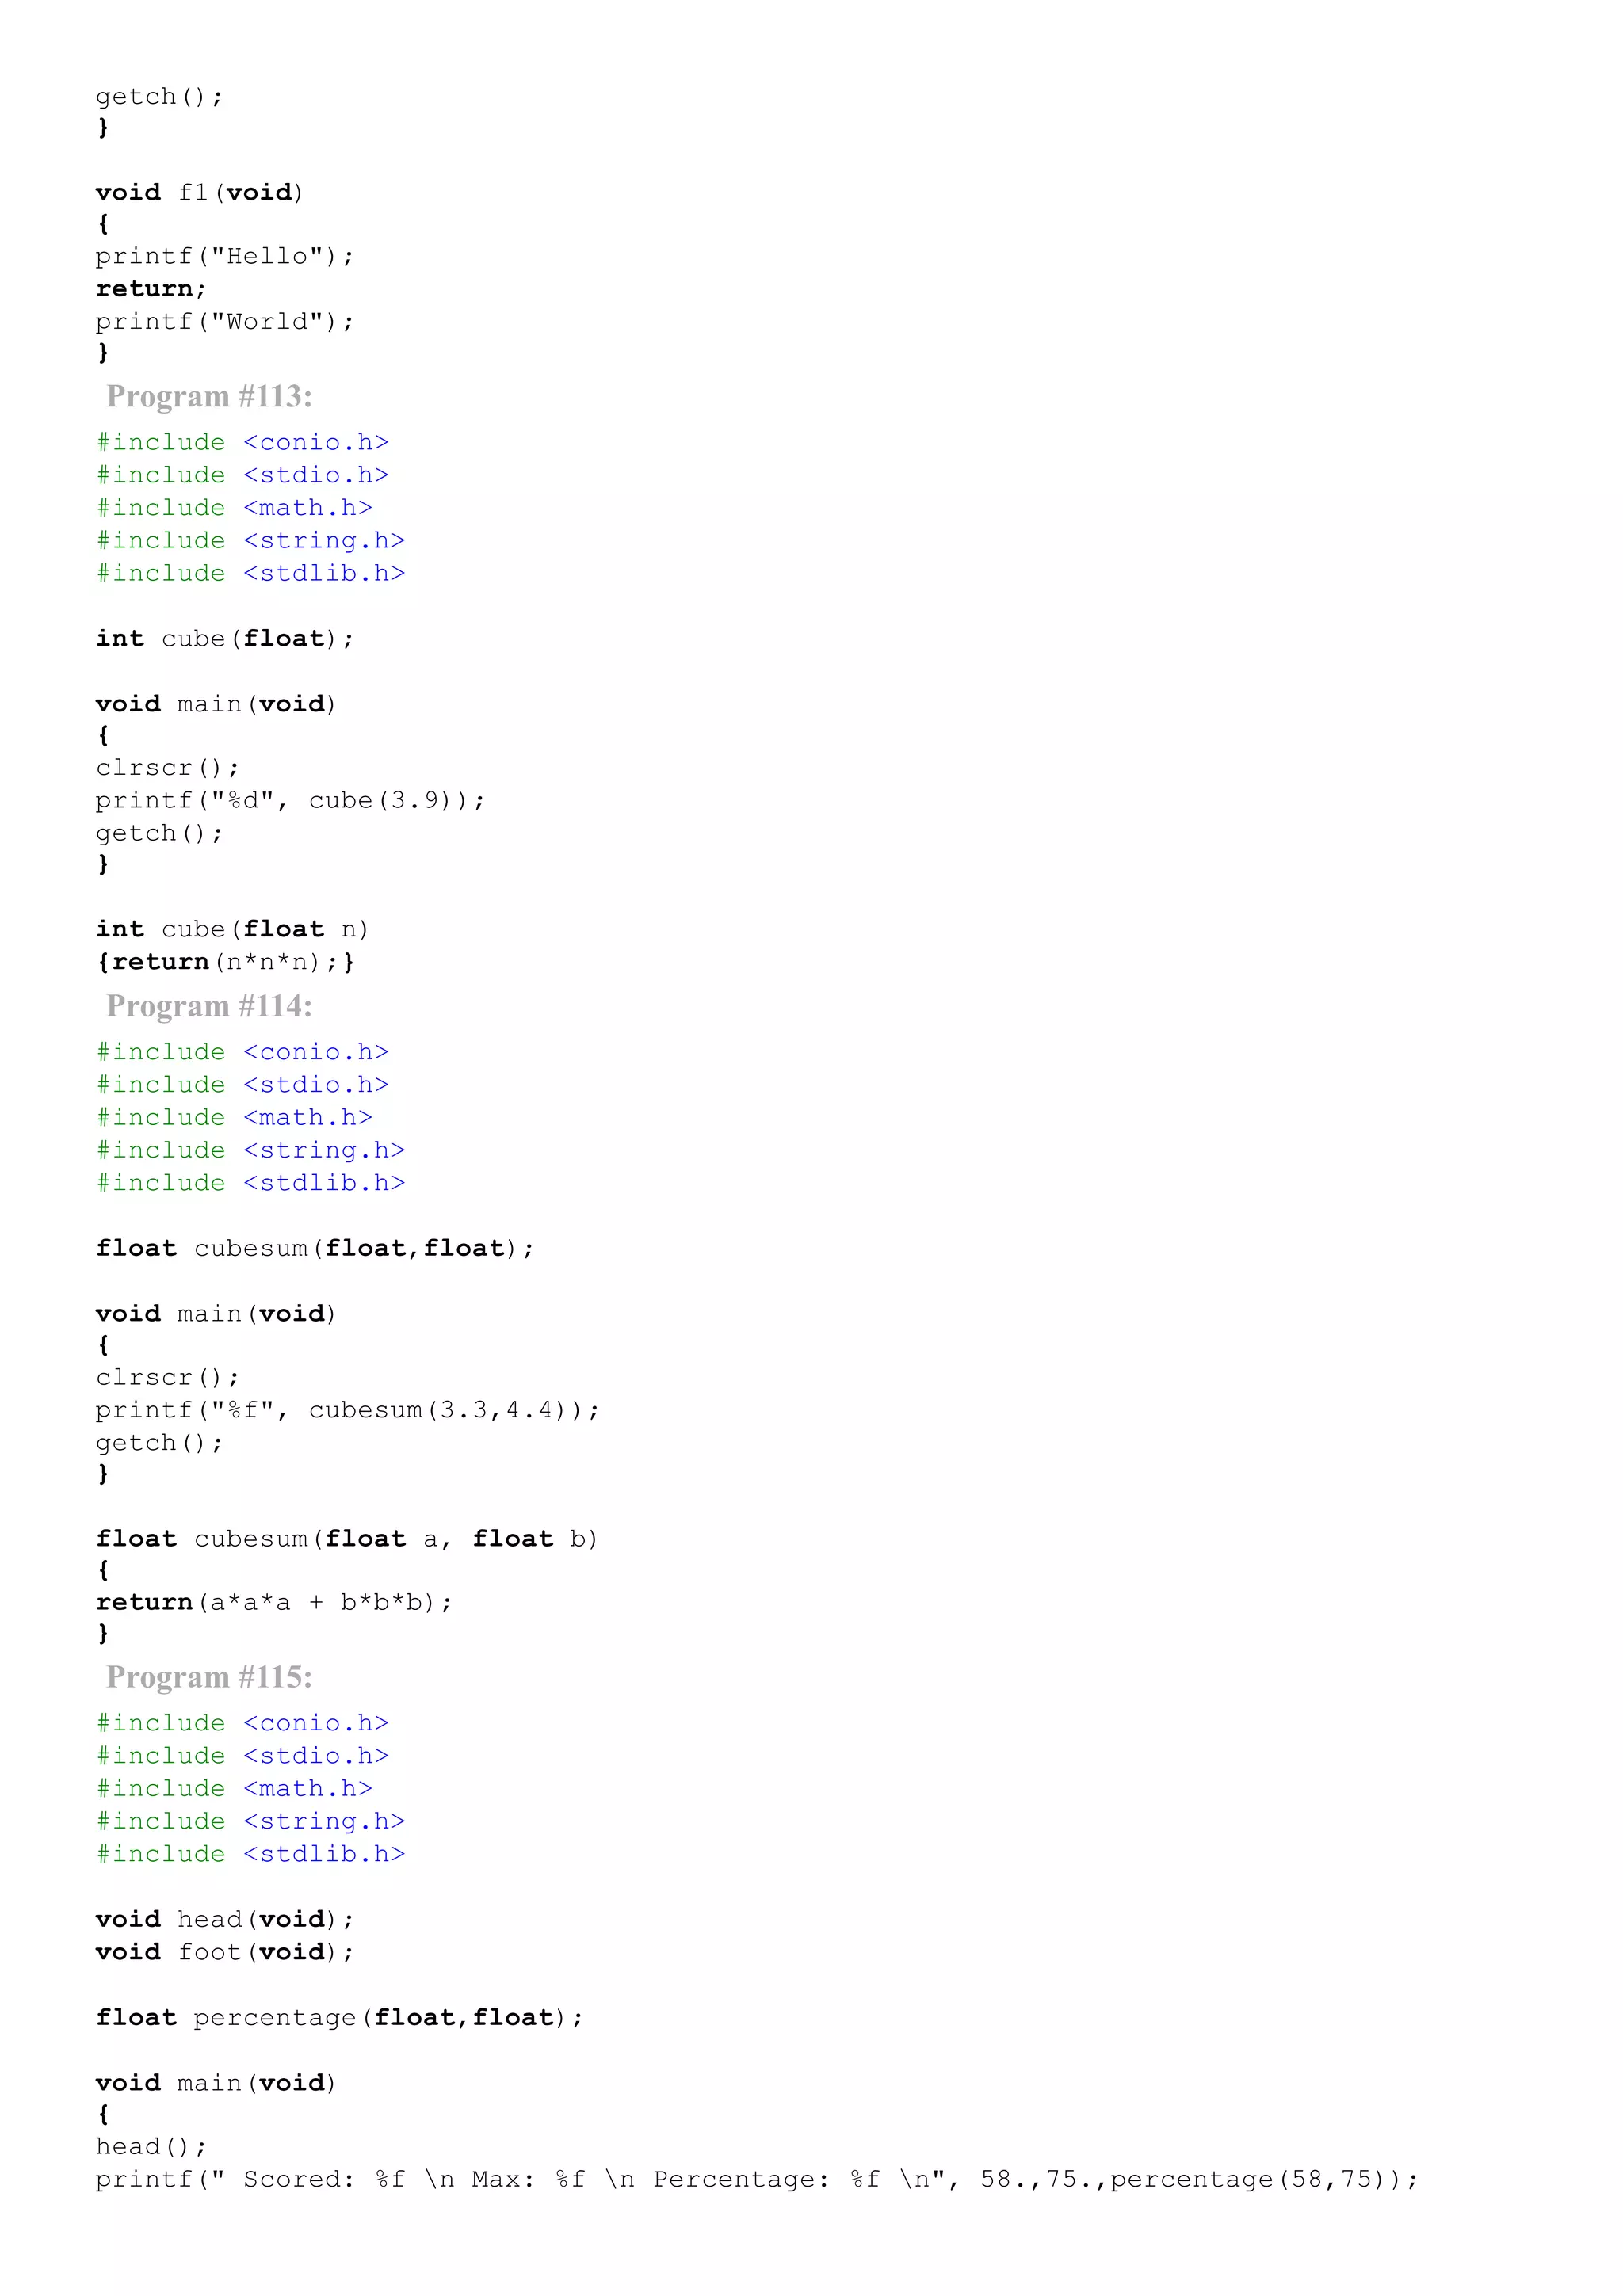Click the line 'return(a*a*a + b*b*b);'
The height and width of the screenshot is (2296, 1623).
point(274,1603)
